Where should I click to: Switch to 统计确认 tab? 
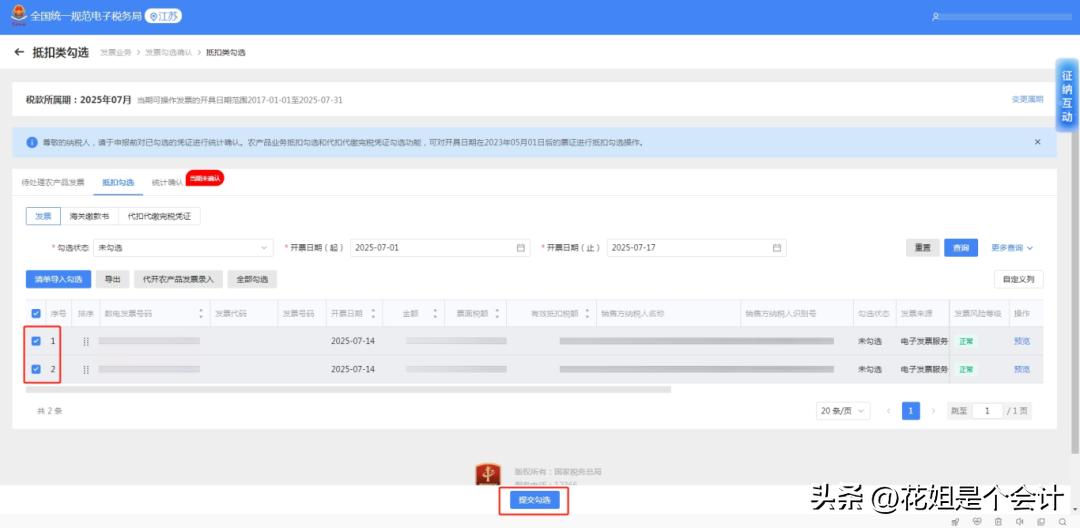click(167, 182)
